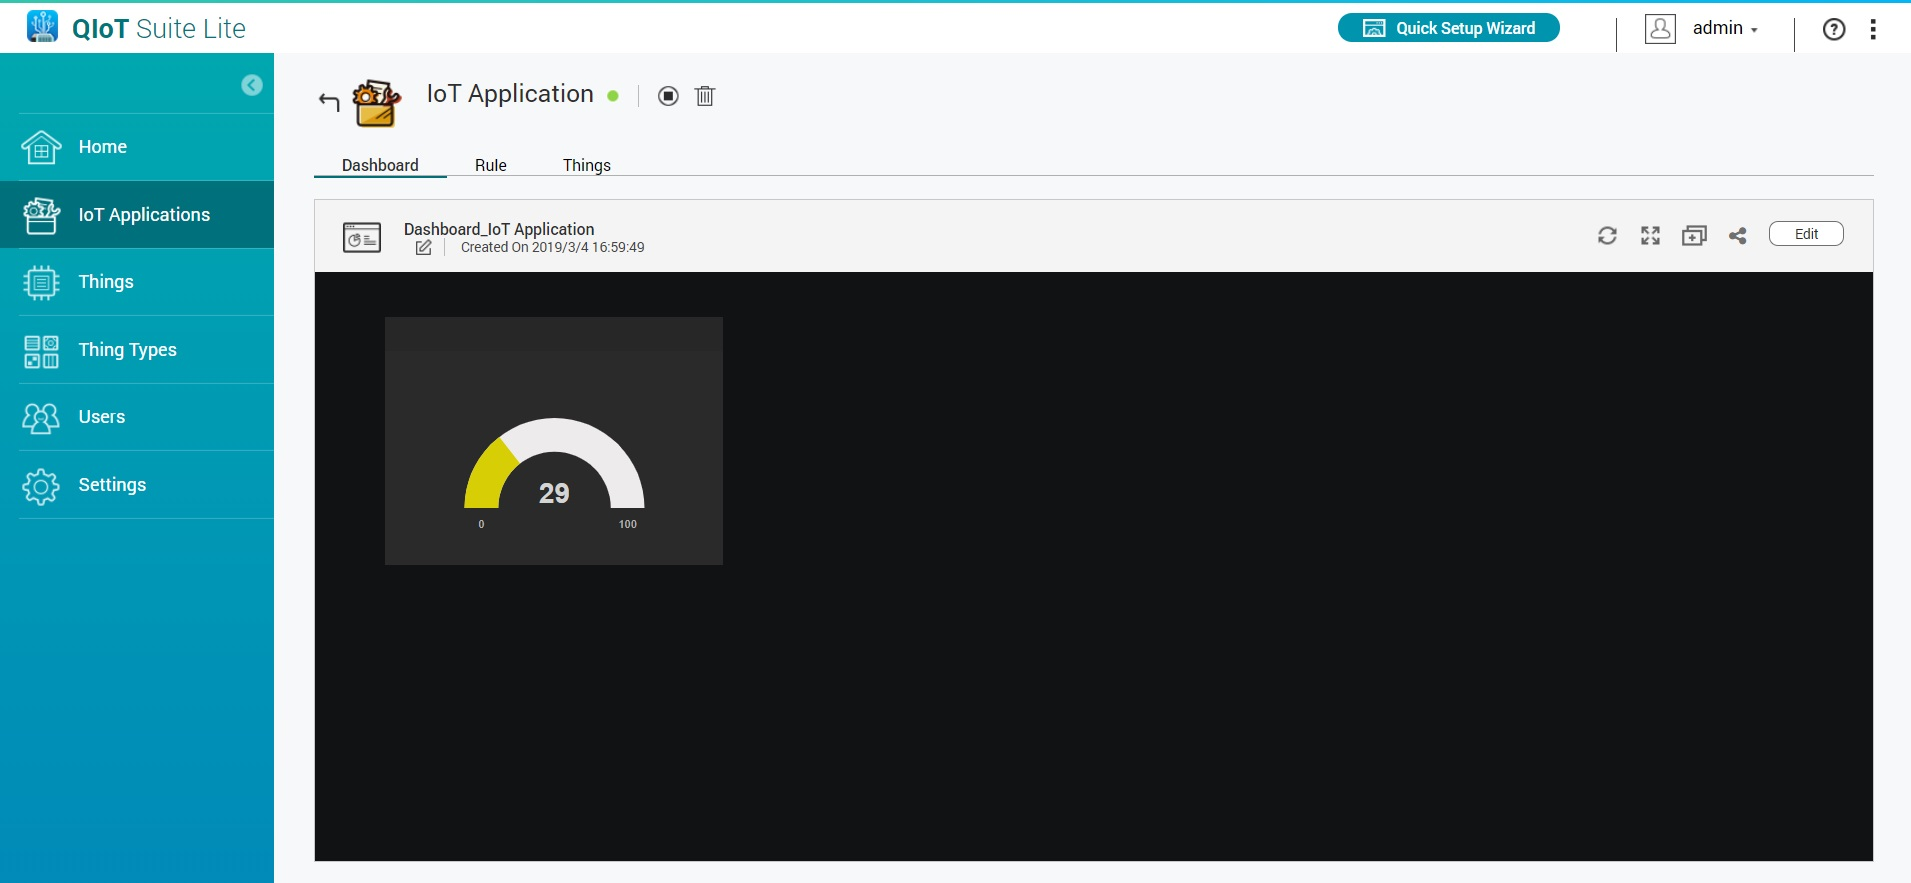Launch the Quick Setup Wizard
Viewport: 1911px width, 883px height.
point(1448,28)
